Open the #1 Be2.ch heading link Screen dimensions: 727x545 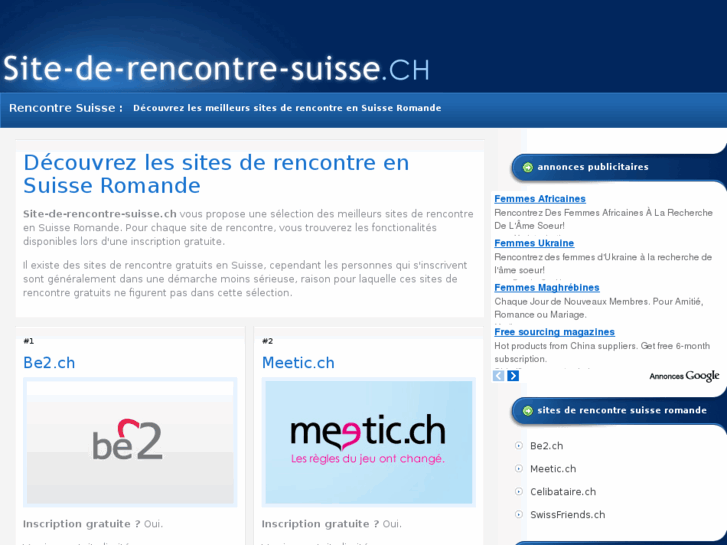pyautogui.click(x=49, y=363)
